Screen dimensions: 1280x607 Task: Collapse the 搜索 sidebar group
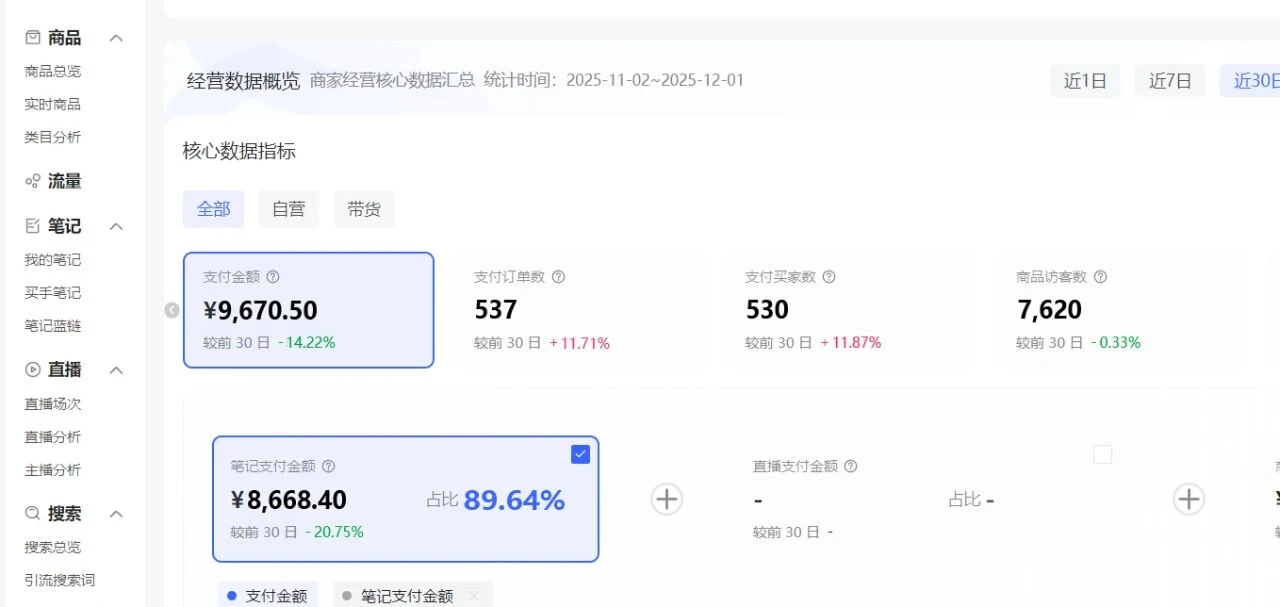click(x=117, y=514)
